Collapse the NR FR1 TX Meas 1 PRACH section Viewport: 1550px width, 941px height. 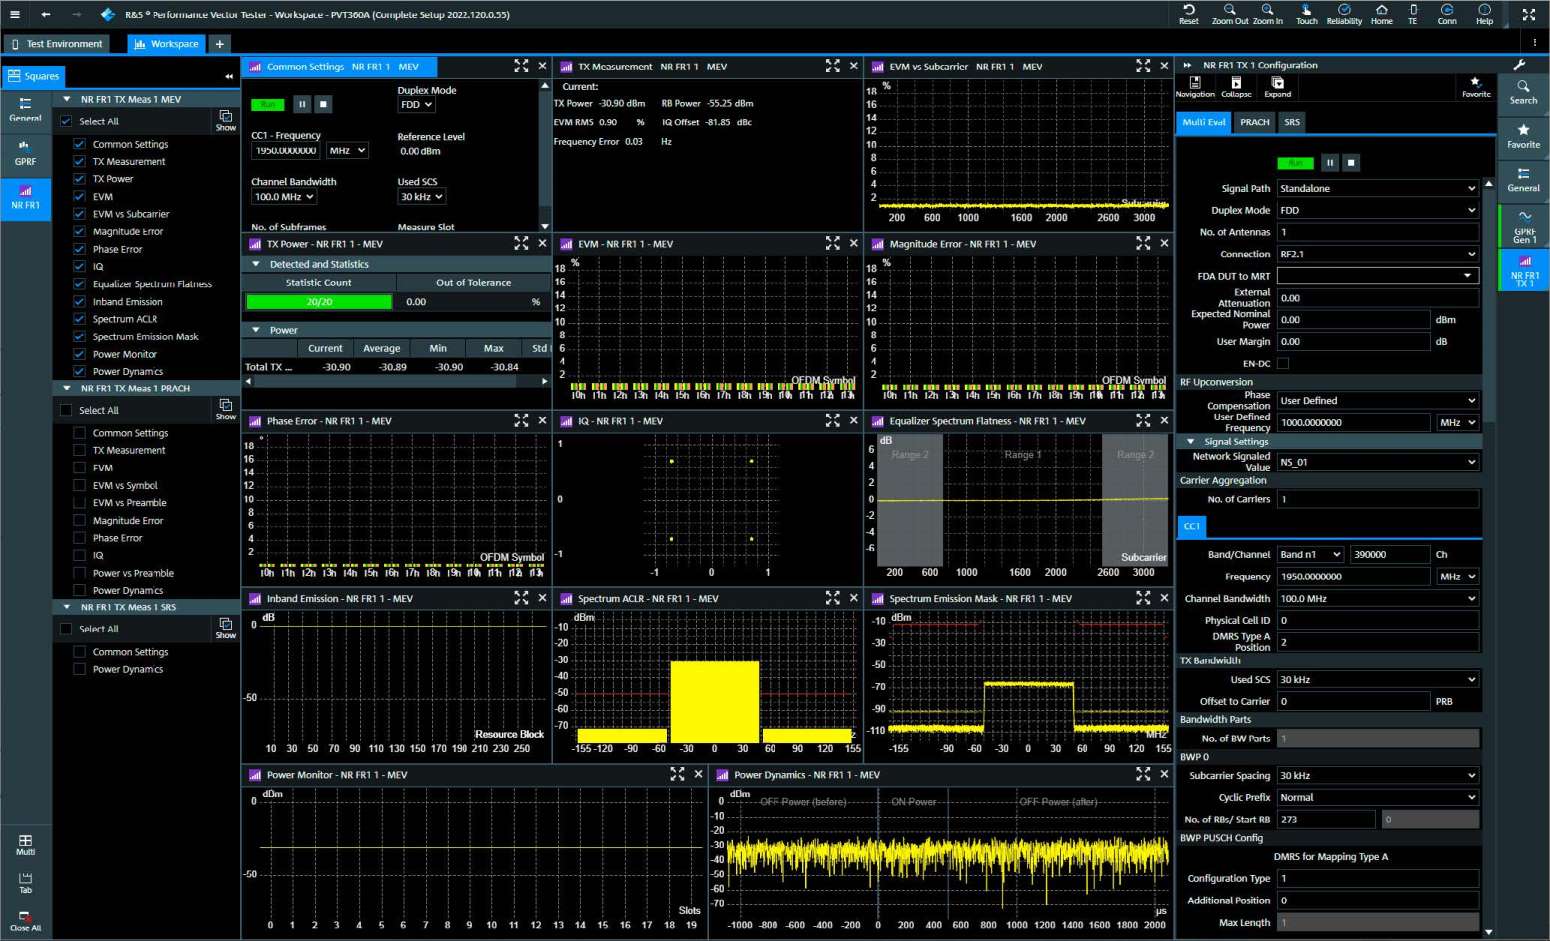[x=67, y=388]
